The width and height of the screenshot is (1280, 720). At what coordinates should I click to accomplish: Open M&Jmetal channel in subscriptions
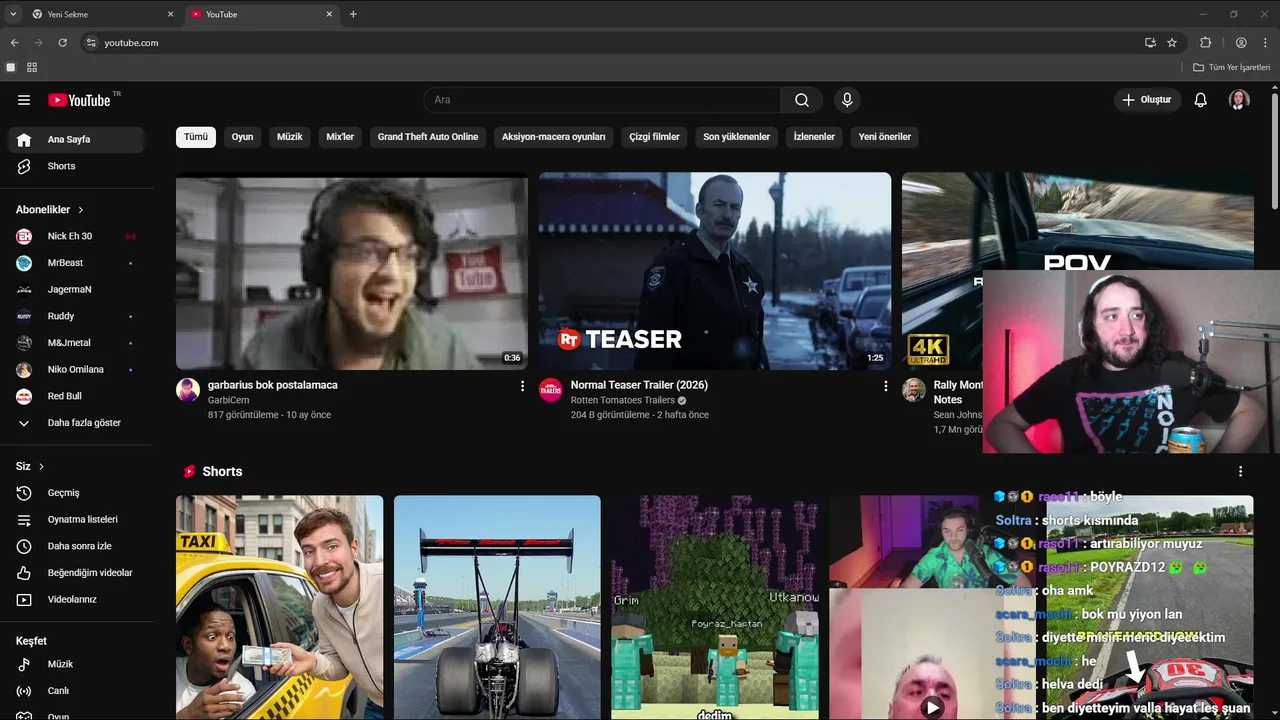tap(76, 343)
